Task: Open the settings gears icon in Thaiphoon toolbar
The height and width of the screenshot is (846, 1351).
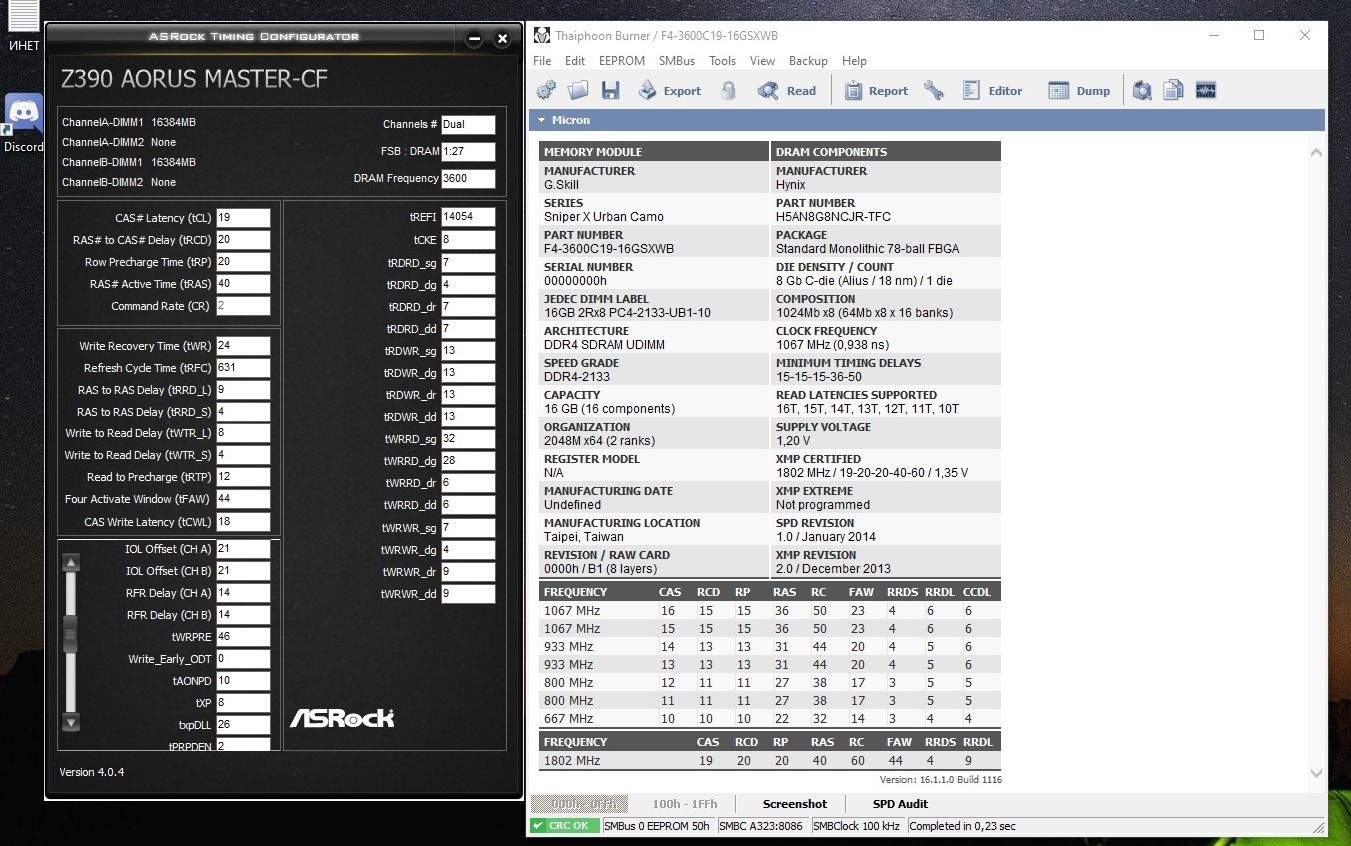Action: pyautogui.click(x=546, y=91)
